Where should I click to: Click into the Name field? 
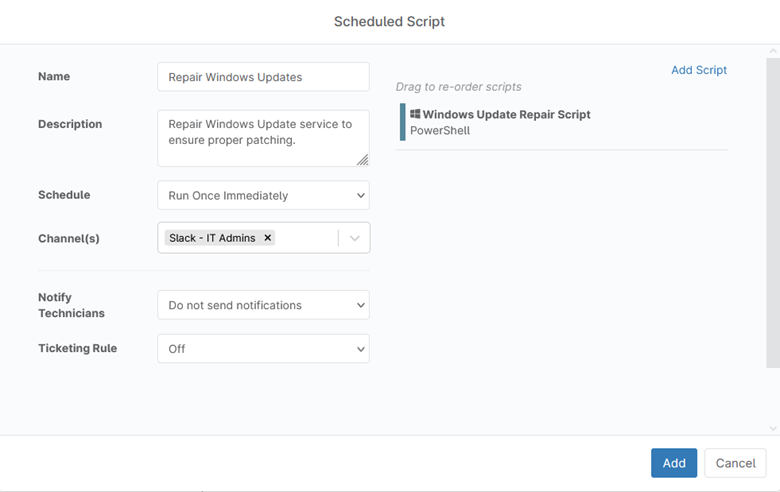click(263, 77)
